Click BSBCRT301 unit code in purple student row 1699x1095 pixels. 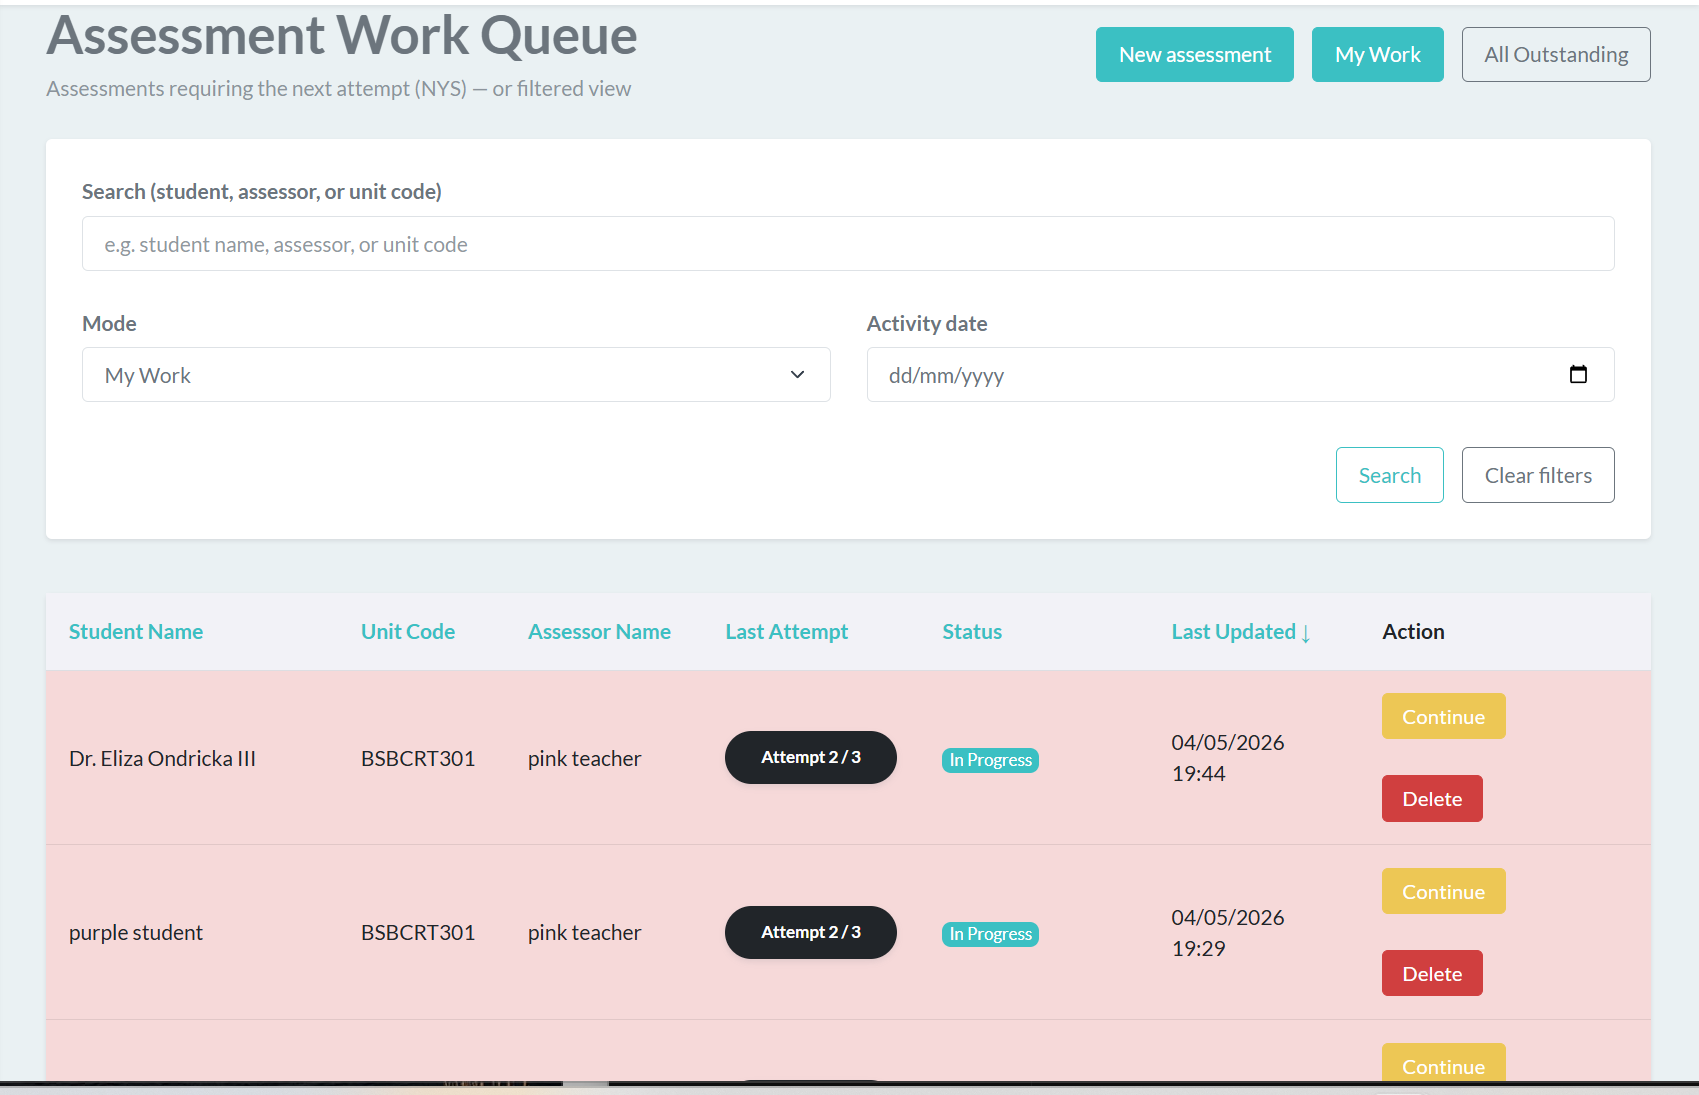click(x=418, y=933)
